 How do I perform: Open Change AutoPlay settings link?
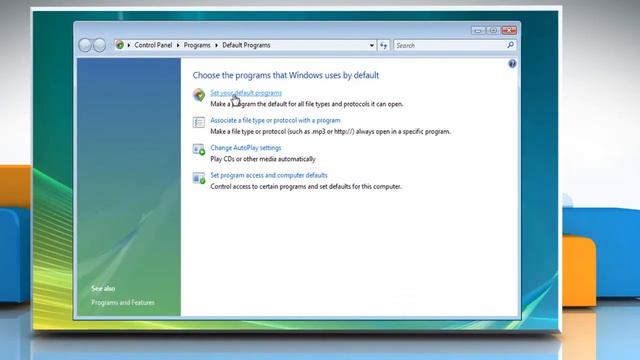tap(246, 148)
